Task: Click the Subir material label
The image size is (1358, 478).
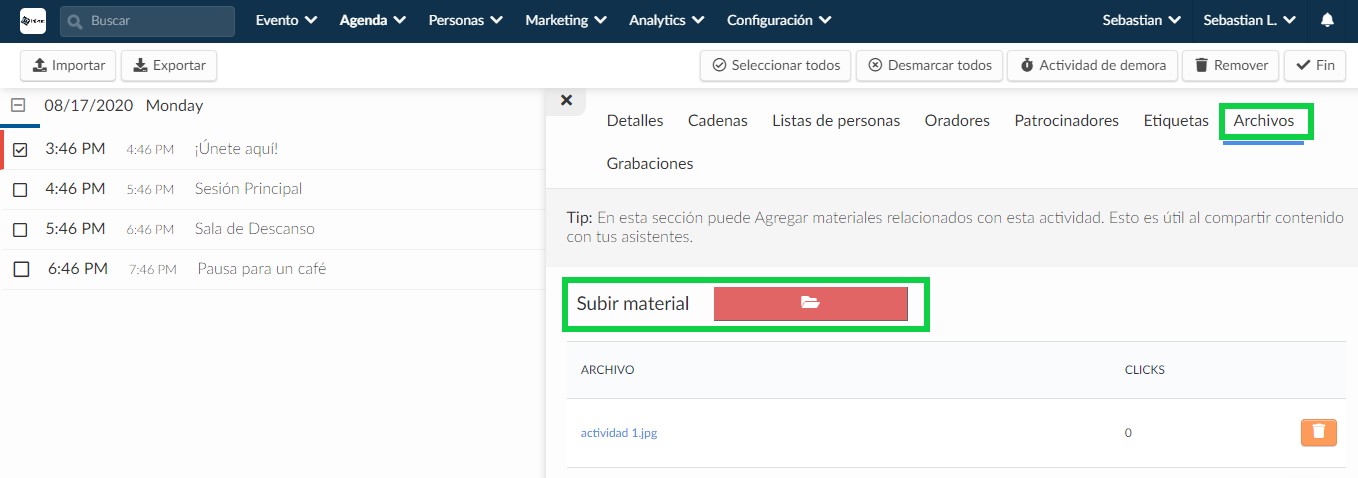Action: pyautogui.click(x=633, y=304)
